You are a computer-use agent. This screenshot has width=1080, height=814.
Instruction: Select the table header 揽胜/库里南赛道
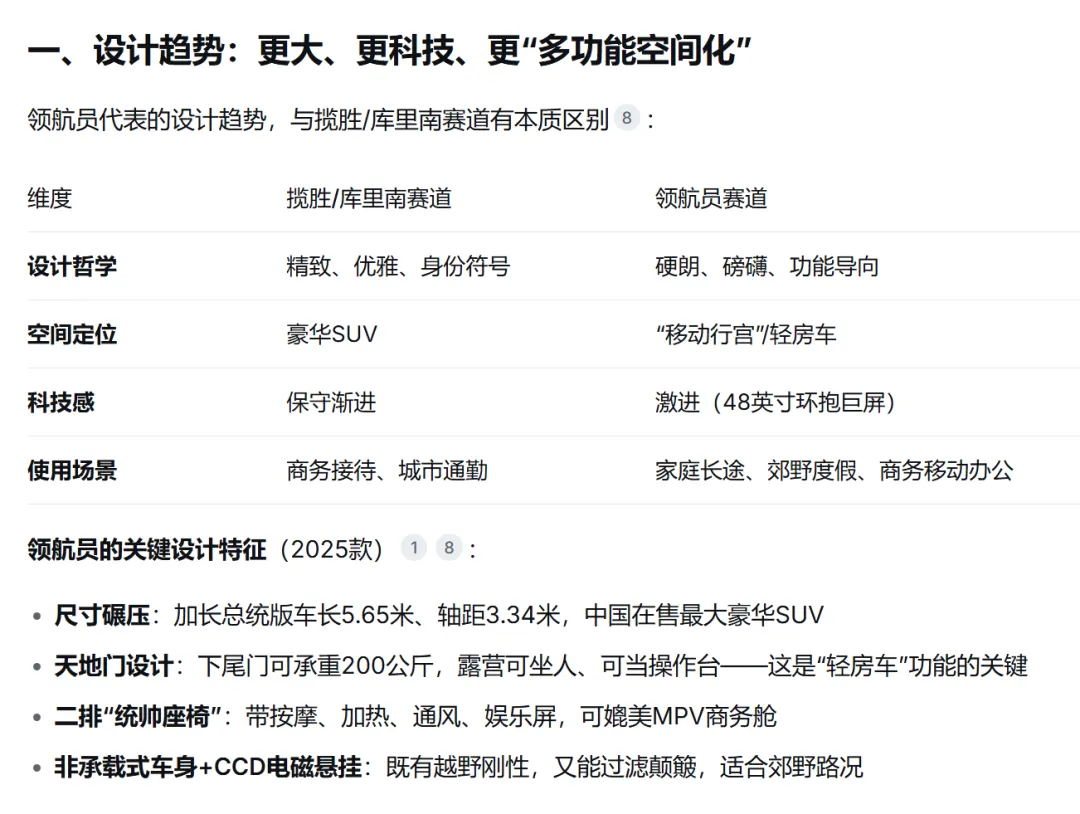(x=369, y=198)
